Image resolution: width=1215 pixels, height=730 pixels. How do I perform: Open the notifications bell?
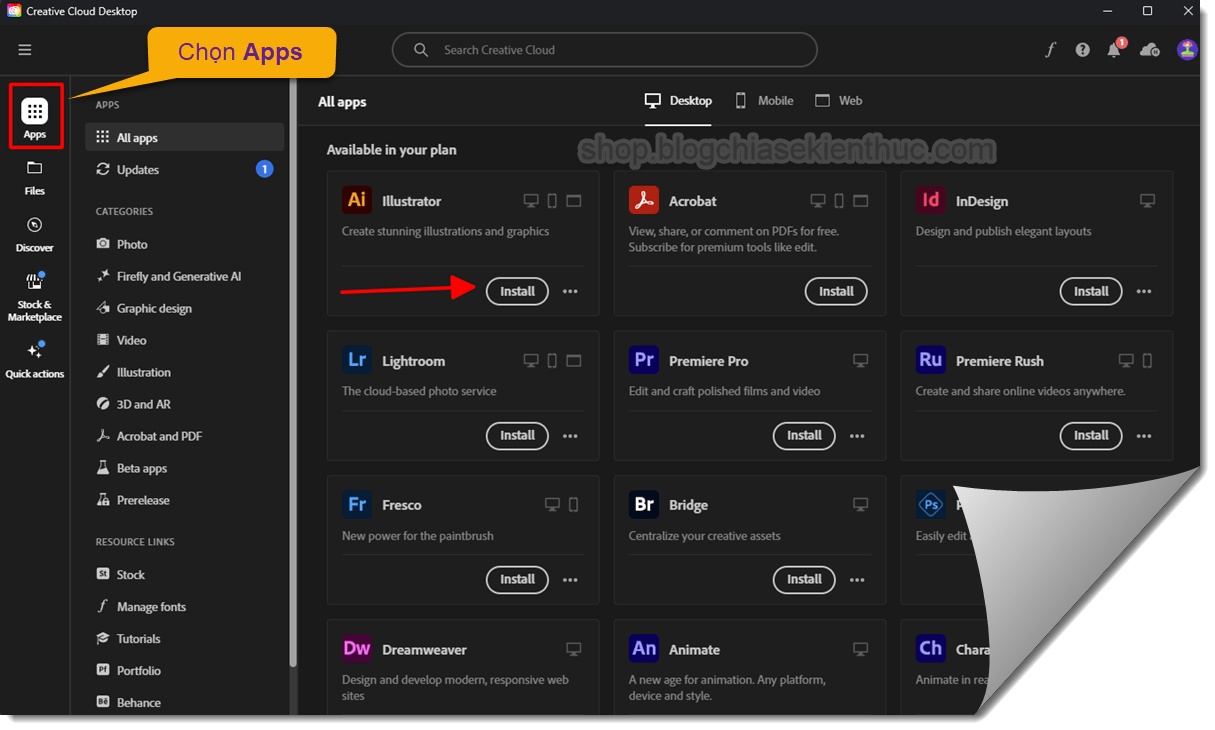1115,50
